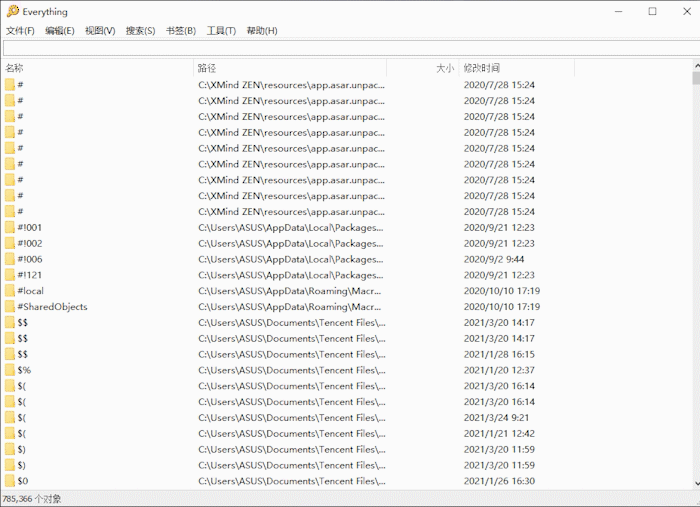
Task: Open the 书签(B) menu
Action: (181, 31)
